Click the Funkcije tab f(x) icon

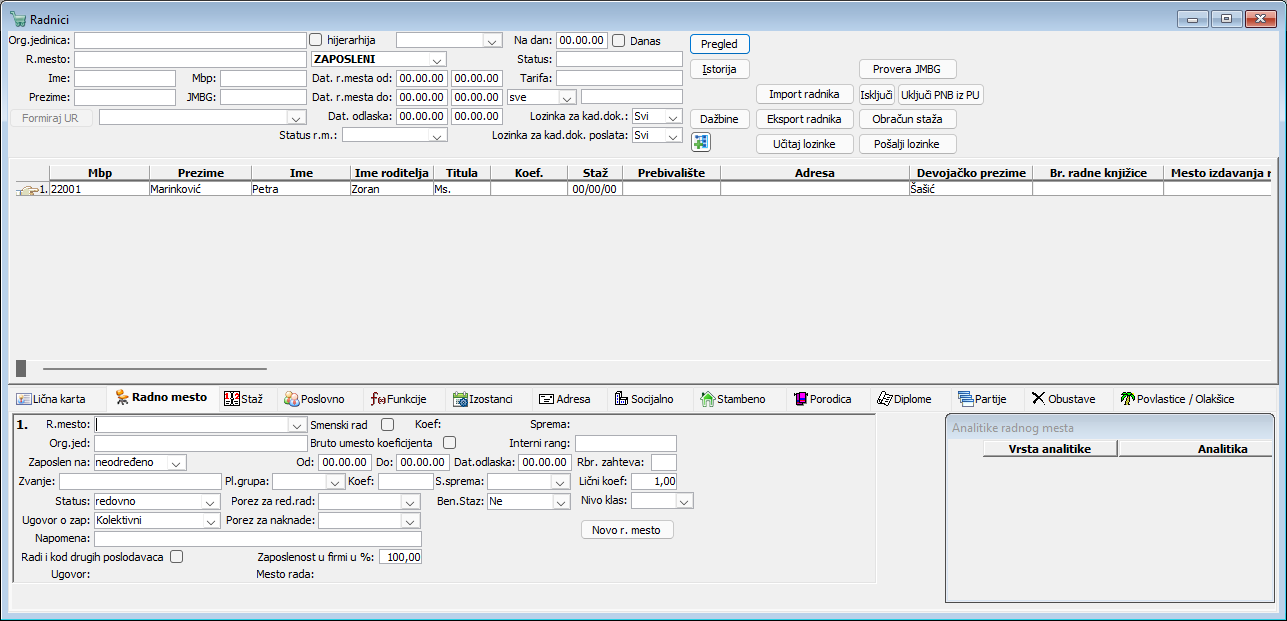[x=377, y=399]
